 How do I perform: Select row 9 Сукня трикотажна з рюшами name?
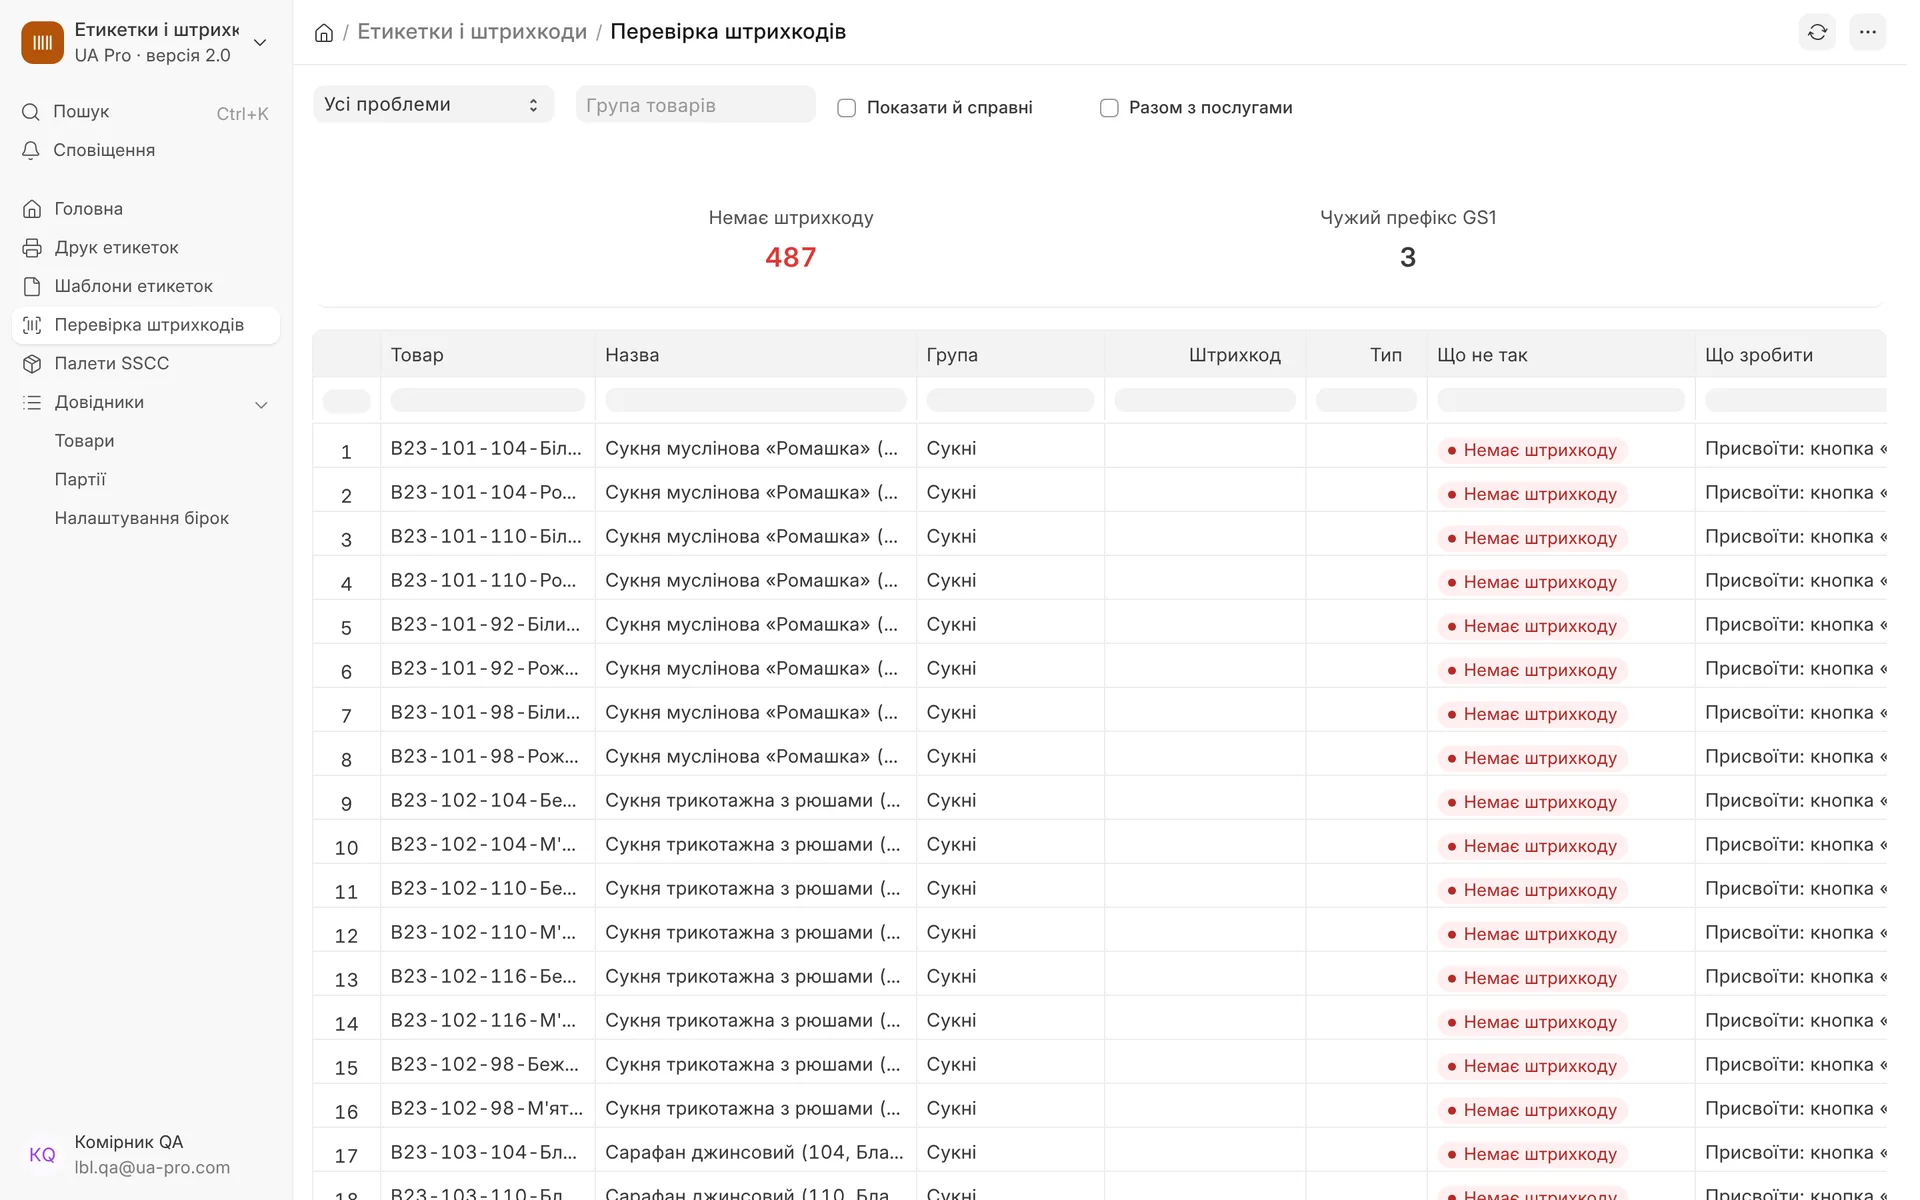[x=753, y=801]
